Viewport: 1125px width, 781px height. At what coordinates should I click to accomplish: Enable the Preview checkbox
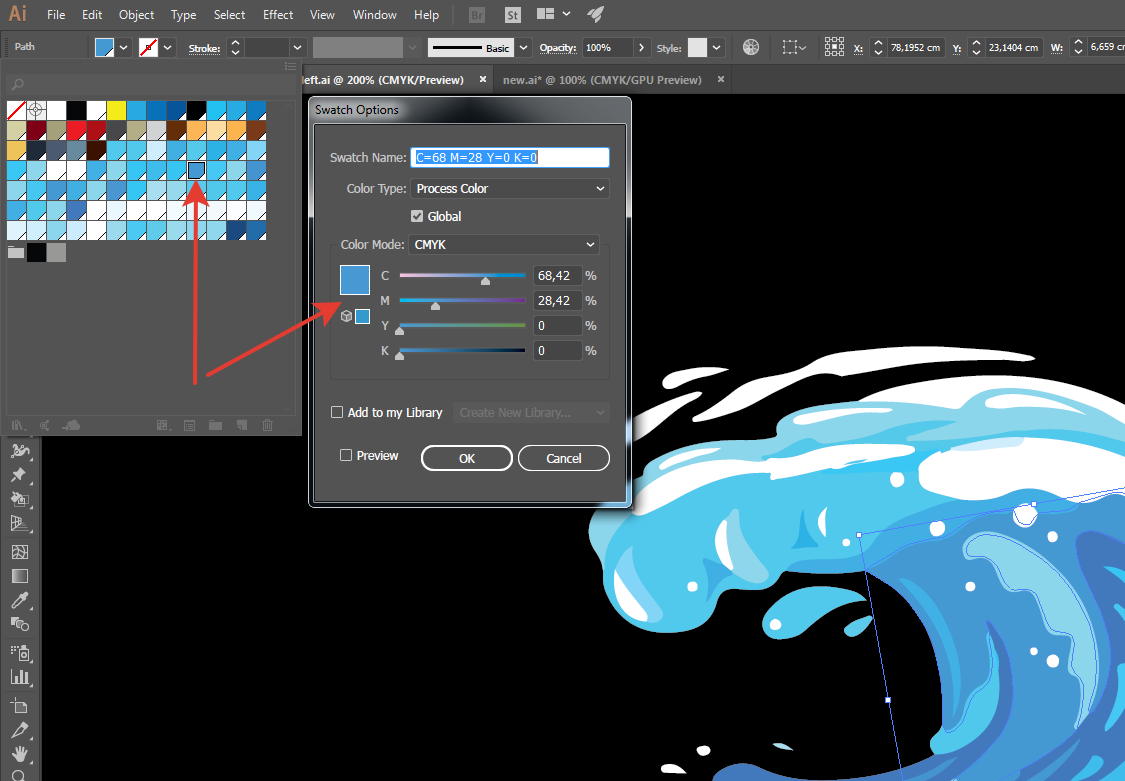(x=346, y=455)
